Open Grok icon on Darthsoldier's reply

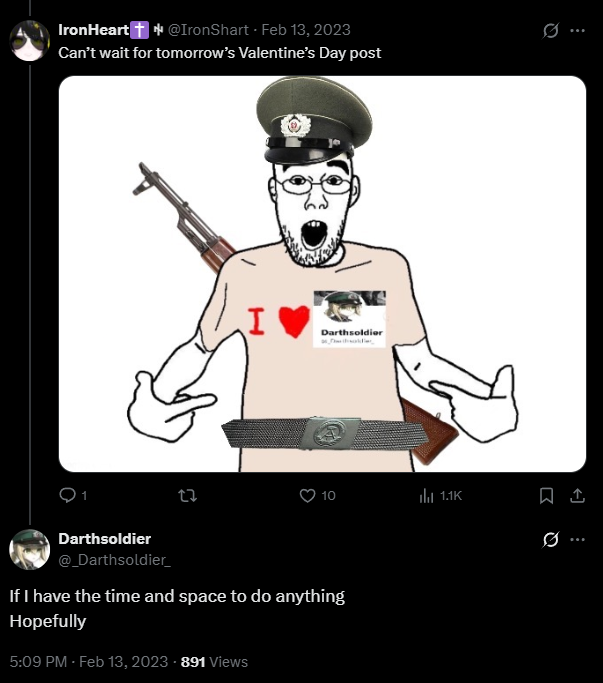point(550,539)
